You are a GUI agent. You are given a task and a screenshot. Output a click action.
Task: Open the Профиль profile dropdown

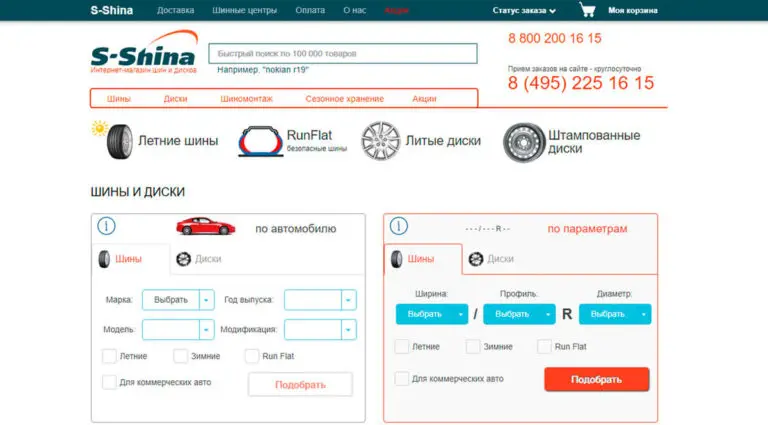point(519,314)
